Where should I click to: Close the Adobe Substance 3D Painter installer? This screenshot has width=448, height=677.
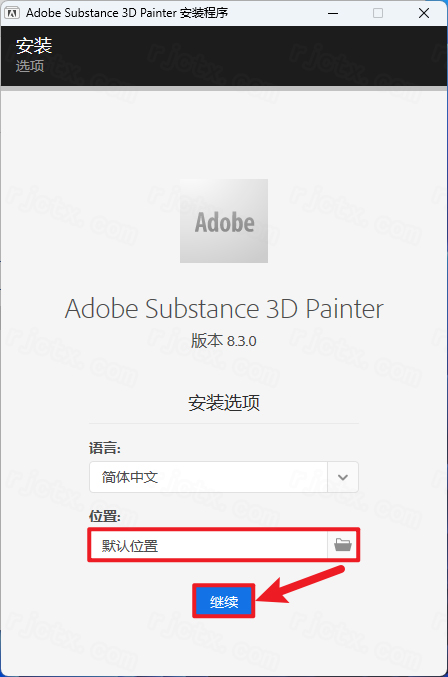[x=424, y=13]
